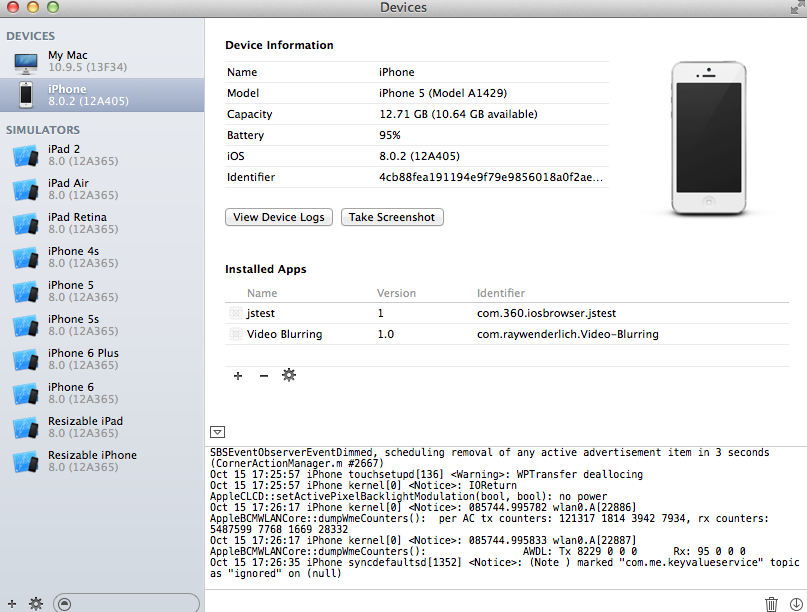Click the iPhone 6 simulator icon
The image size is (807, 612).
tap(26, 393)
